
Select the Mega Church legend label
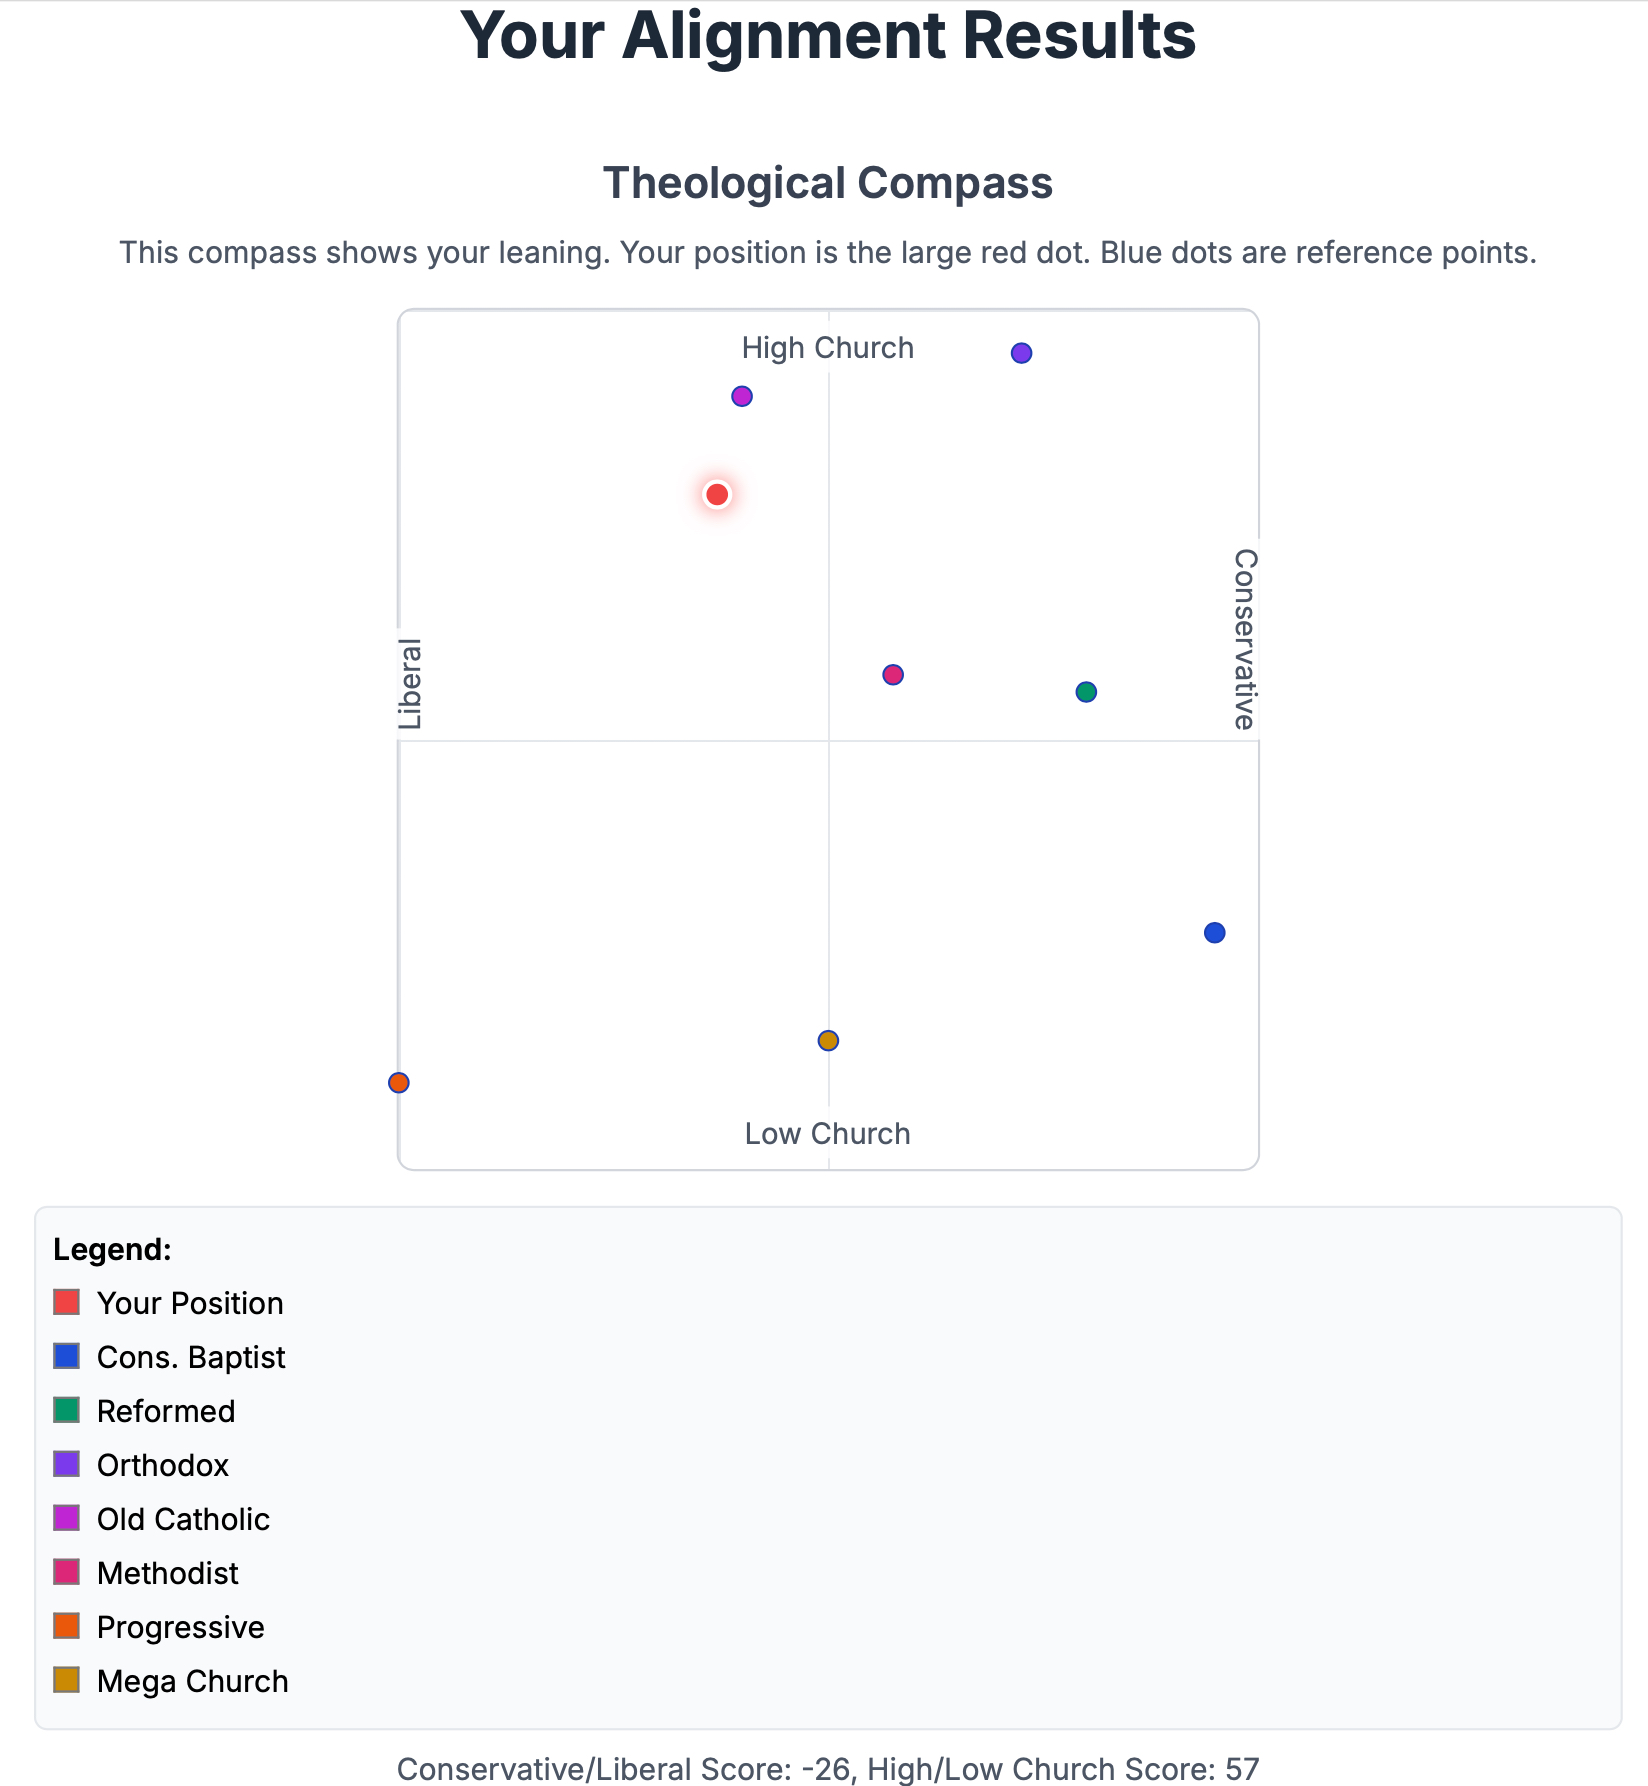pyautogui.click(x=193, y=1681)
